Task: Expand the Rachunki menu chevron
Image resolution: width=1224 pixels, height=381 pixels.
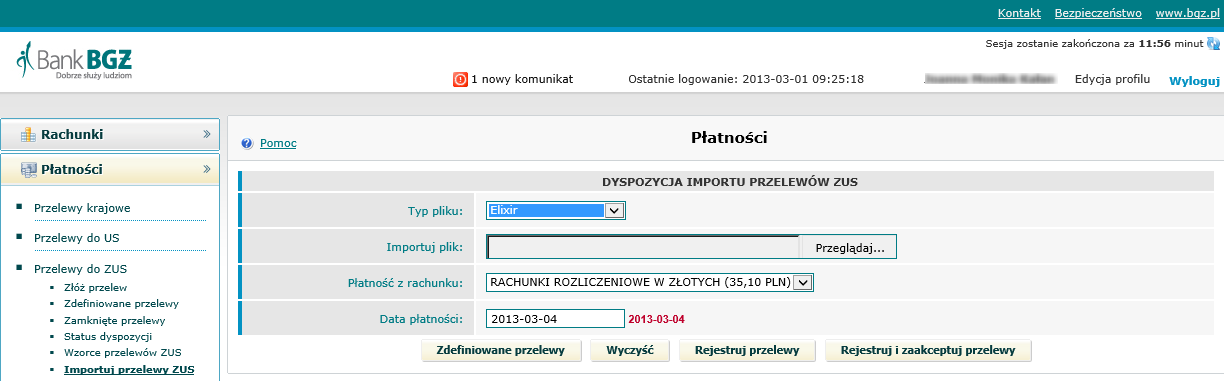Action: [x=208, y=134]
